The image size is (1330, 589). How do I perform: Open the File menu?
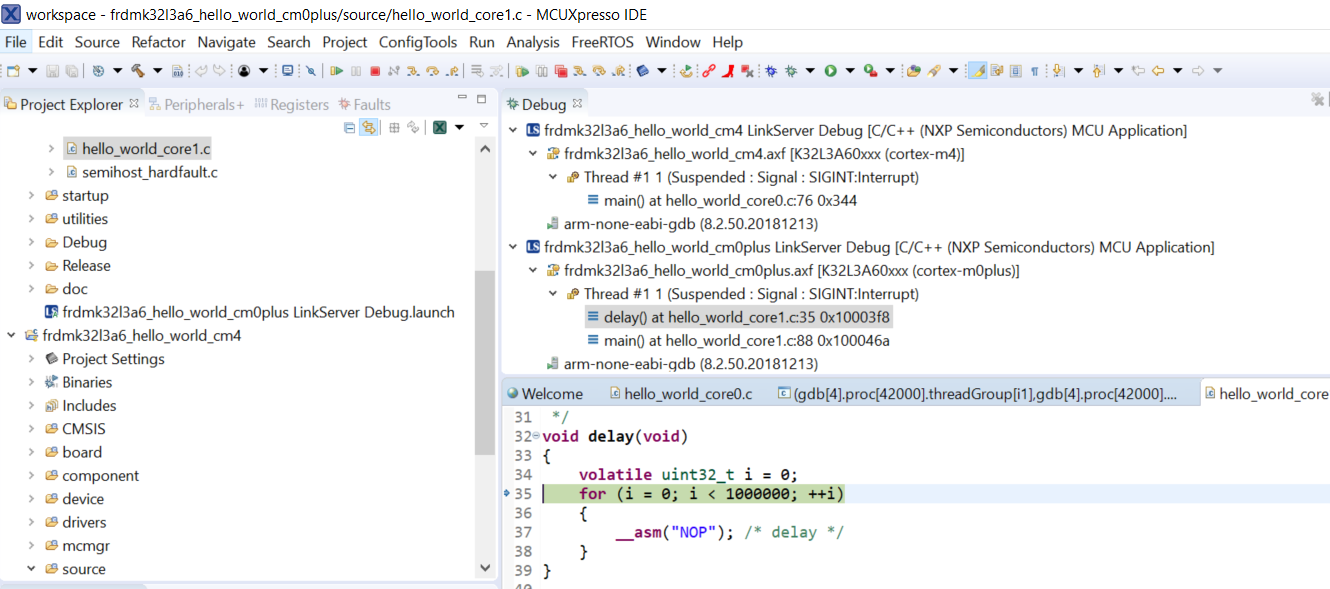click(x=16, y=42)
